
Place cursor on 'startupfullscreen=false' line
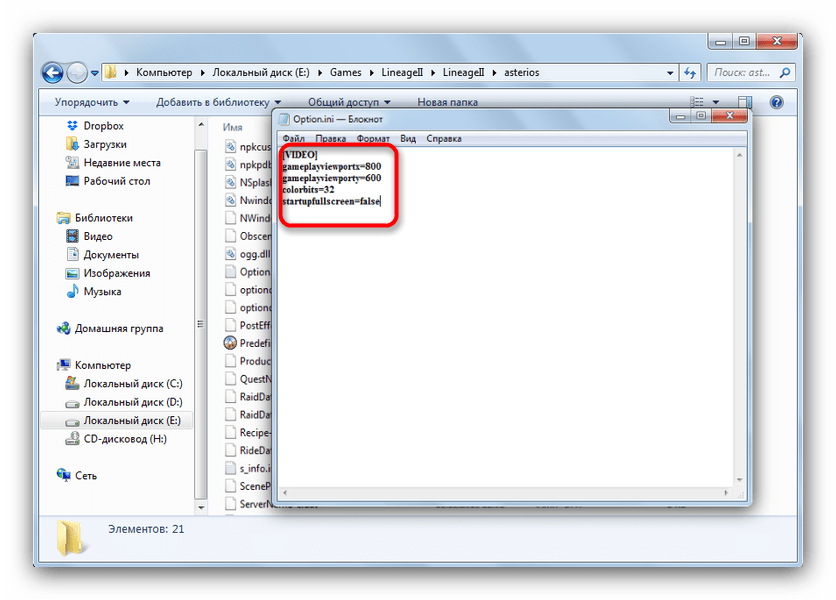tap(331, 202)
